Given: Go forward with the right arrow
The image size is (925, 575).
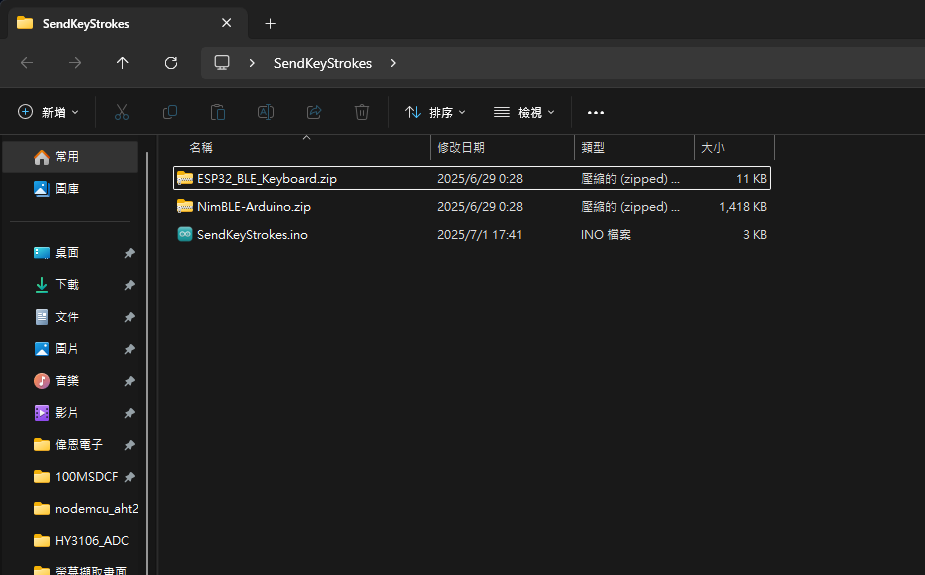Looking at the screenshot, I should (x=75, y=63).
